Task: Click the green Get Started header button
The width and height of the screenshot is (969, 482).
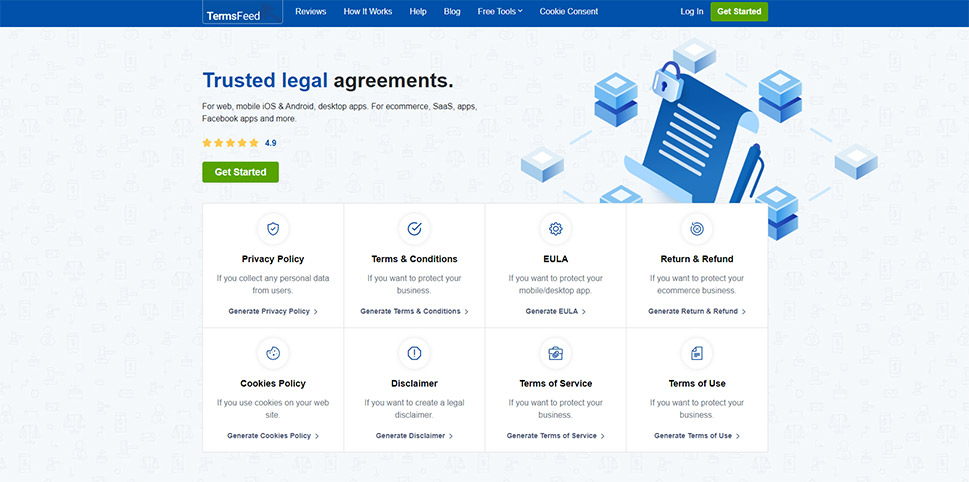Action: click(739, 11)
